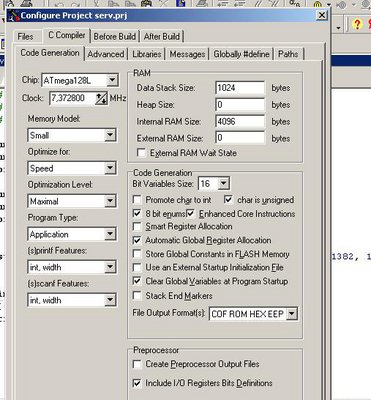This screenshot has width=371, height=400.
Task: Uncheck Clear Global Variables at Program Startup
Action: tap(137, 281)
